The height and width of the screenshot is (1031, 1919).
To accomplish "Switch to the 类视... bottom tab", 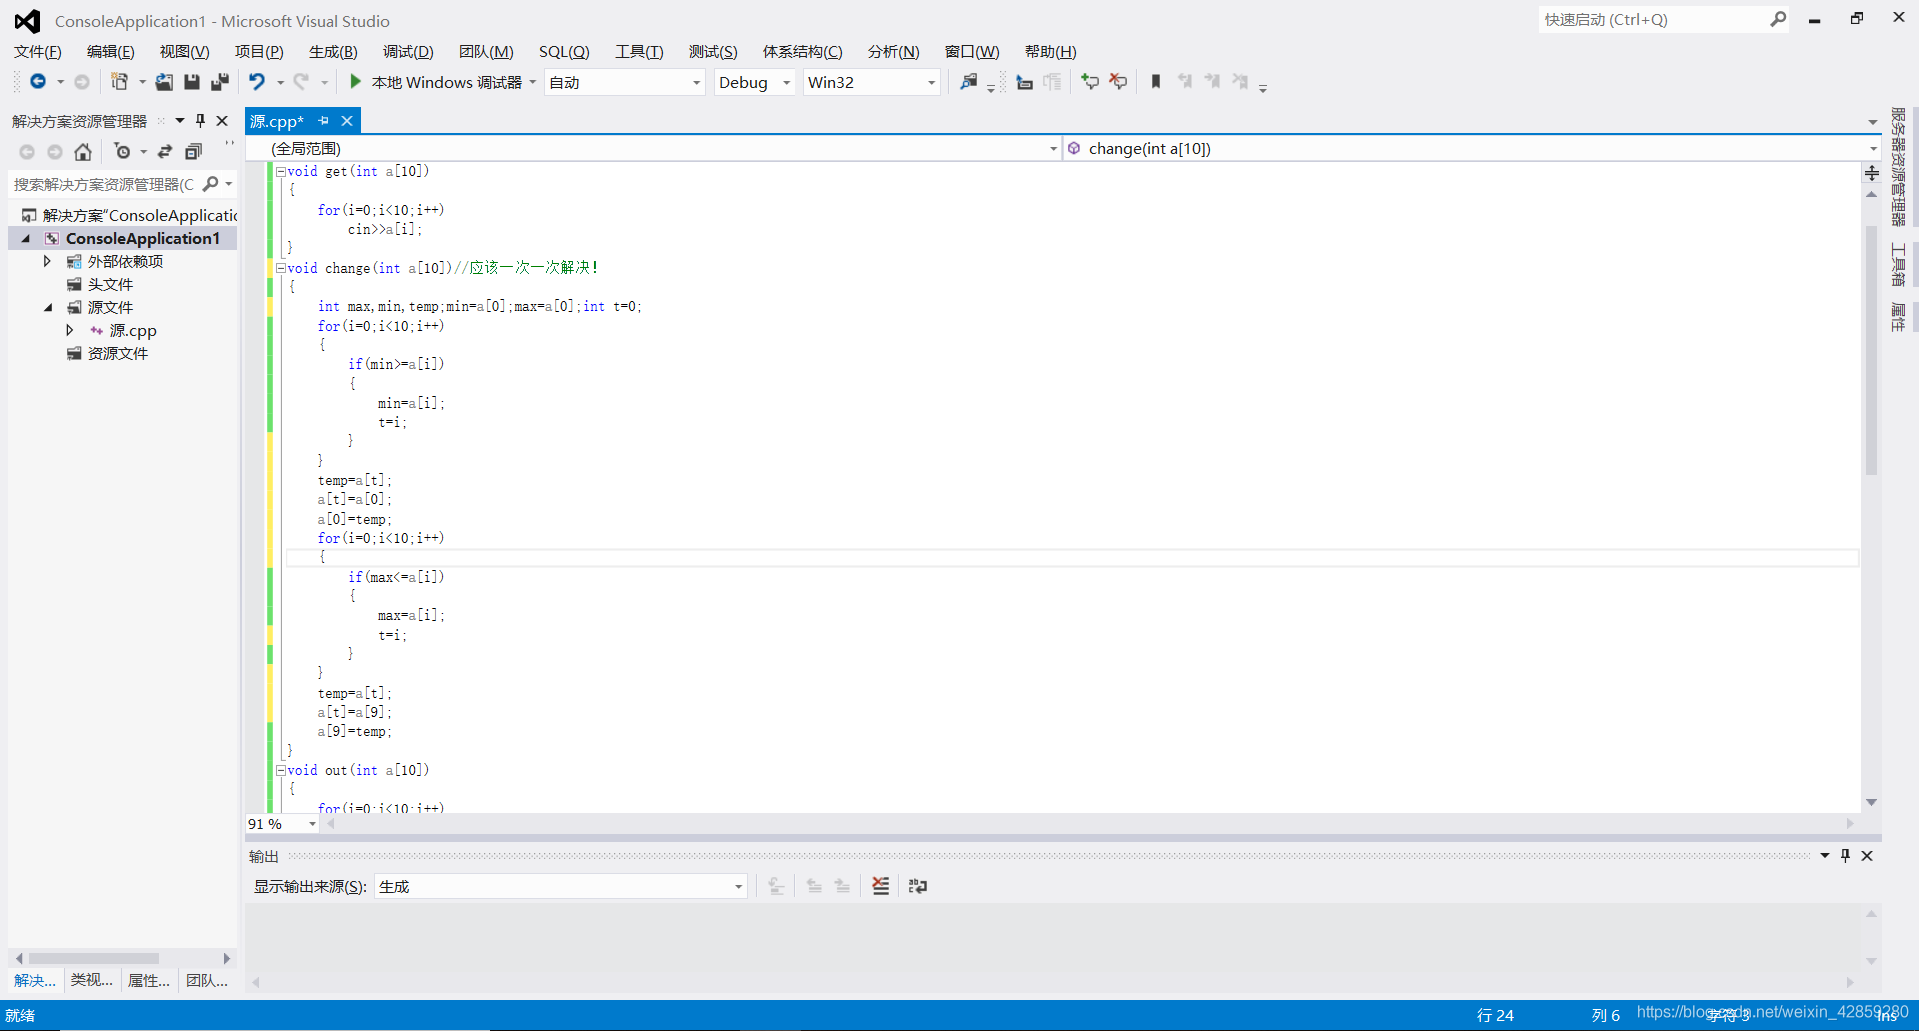I will pyautogui.click(x=92, y=980).
